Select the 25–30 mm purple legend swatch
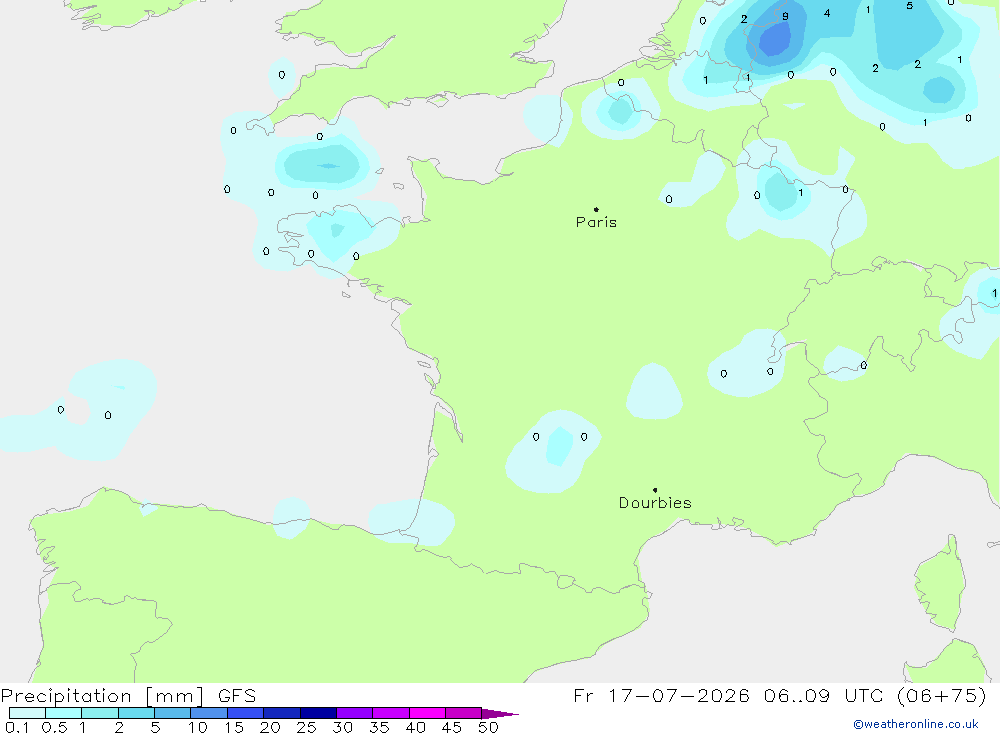This screenshot has width=1000, height=733. click(318, 713)
